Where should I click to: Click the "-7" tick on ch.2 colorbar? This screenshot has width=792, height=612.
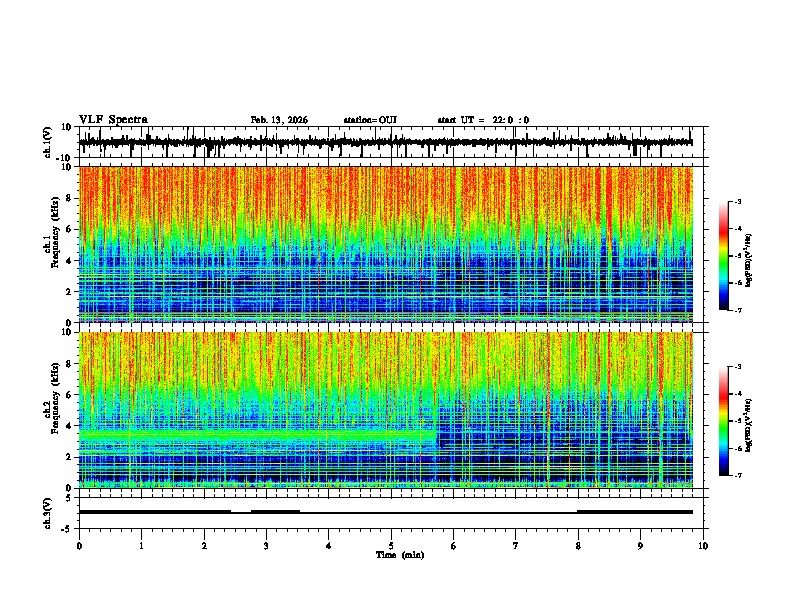pyautogui.click(x=737, y=475)
